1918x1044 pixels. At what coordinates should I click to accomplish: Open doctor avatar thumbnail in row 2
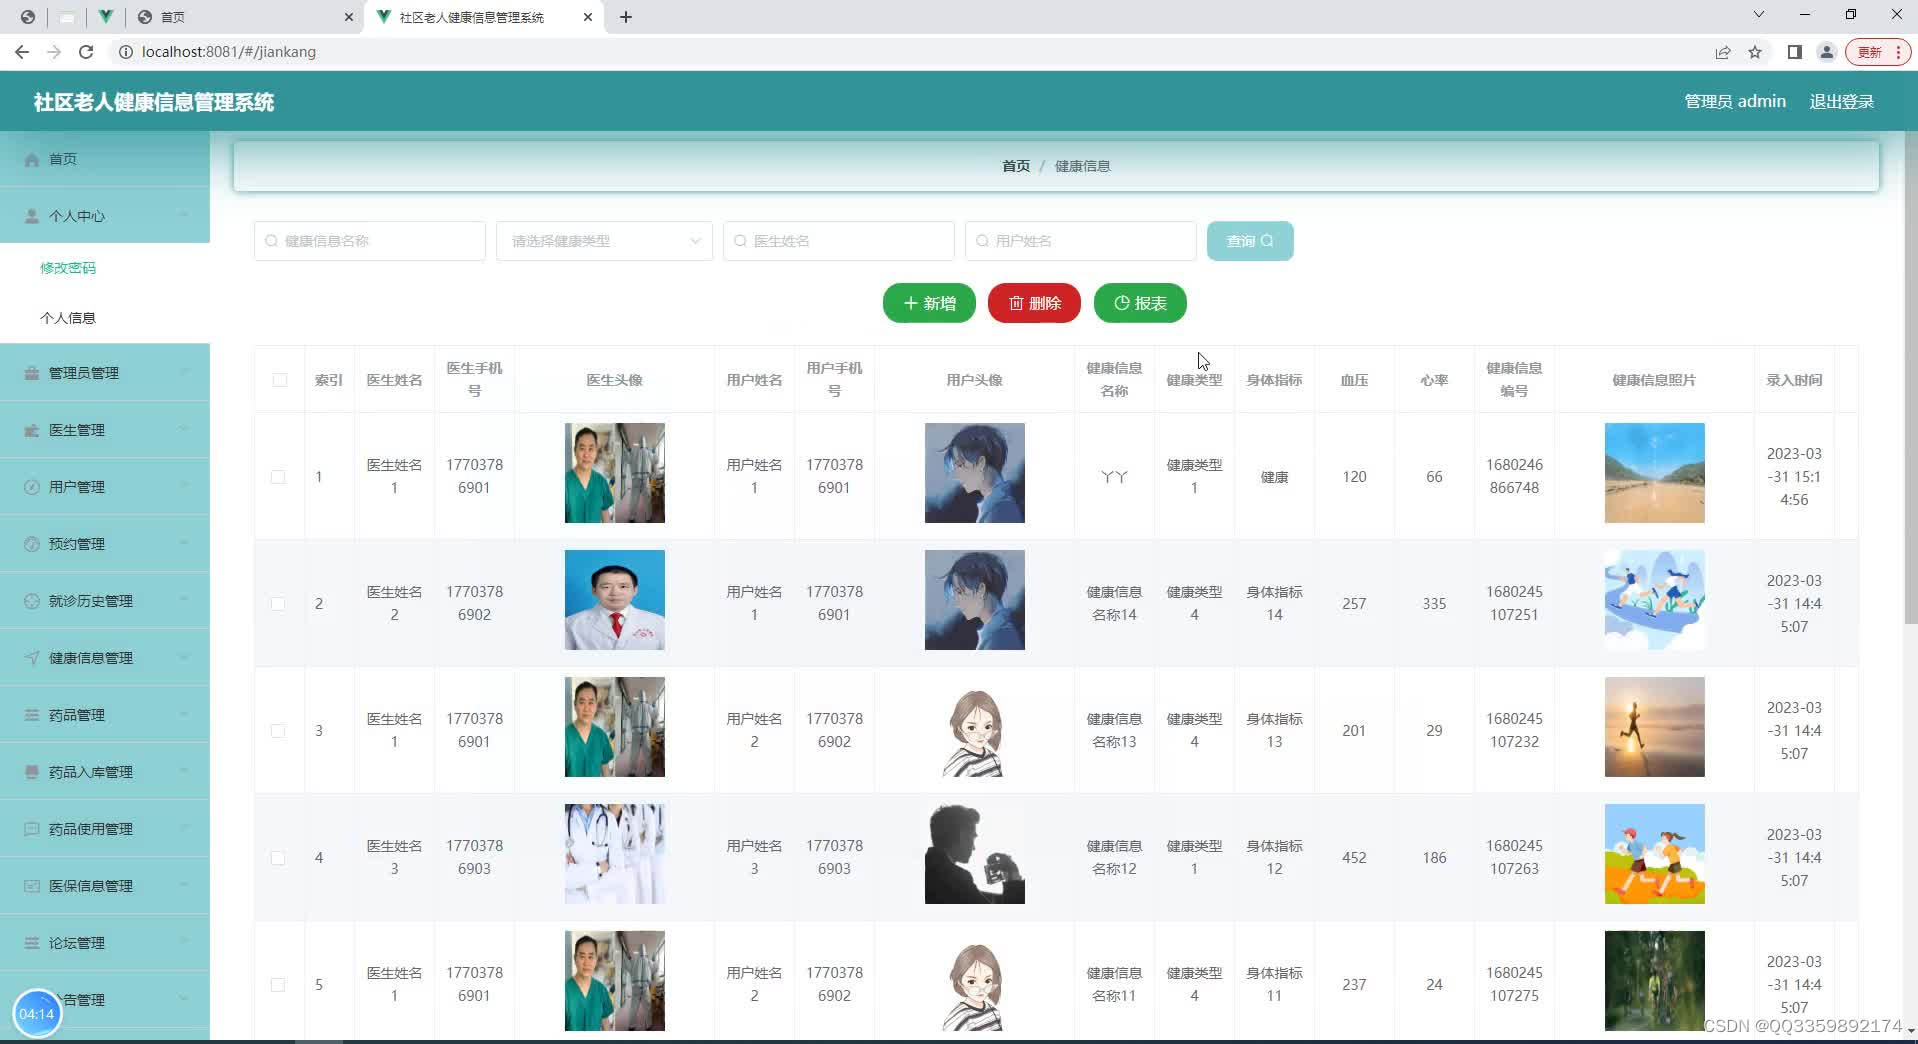615,600
